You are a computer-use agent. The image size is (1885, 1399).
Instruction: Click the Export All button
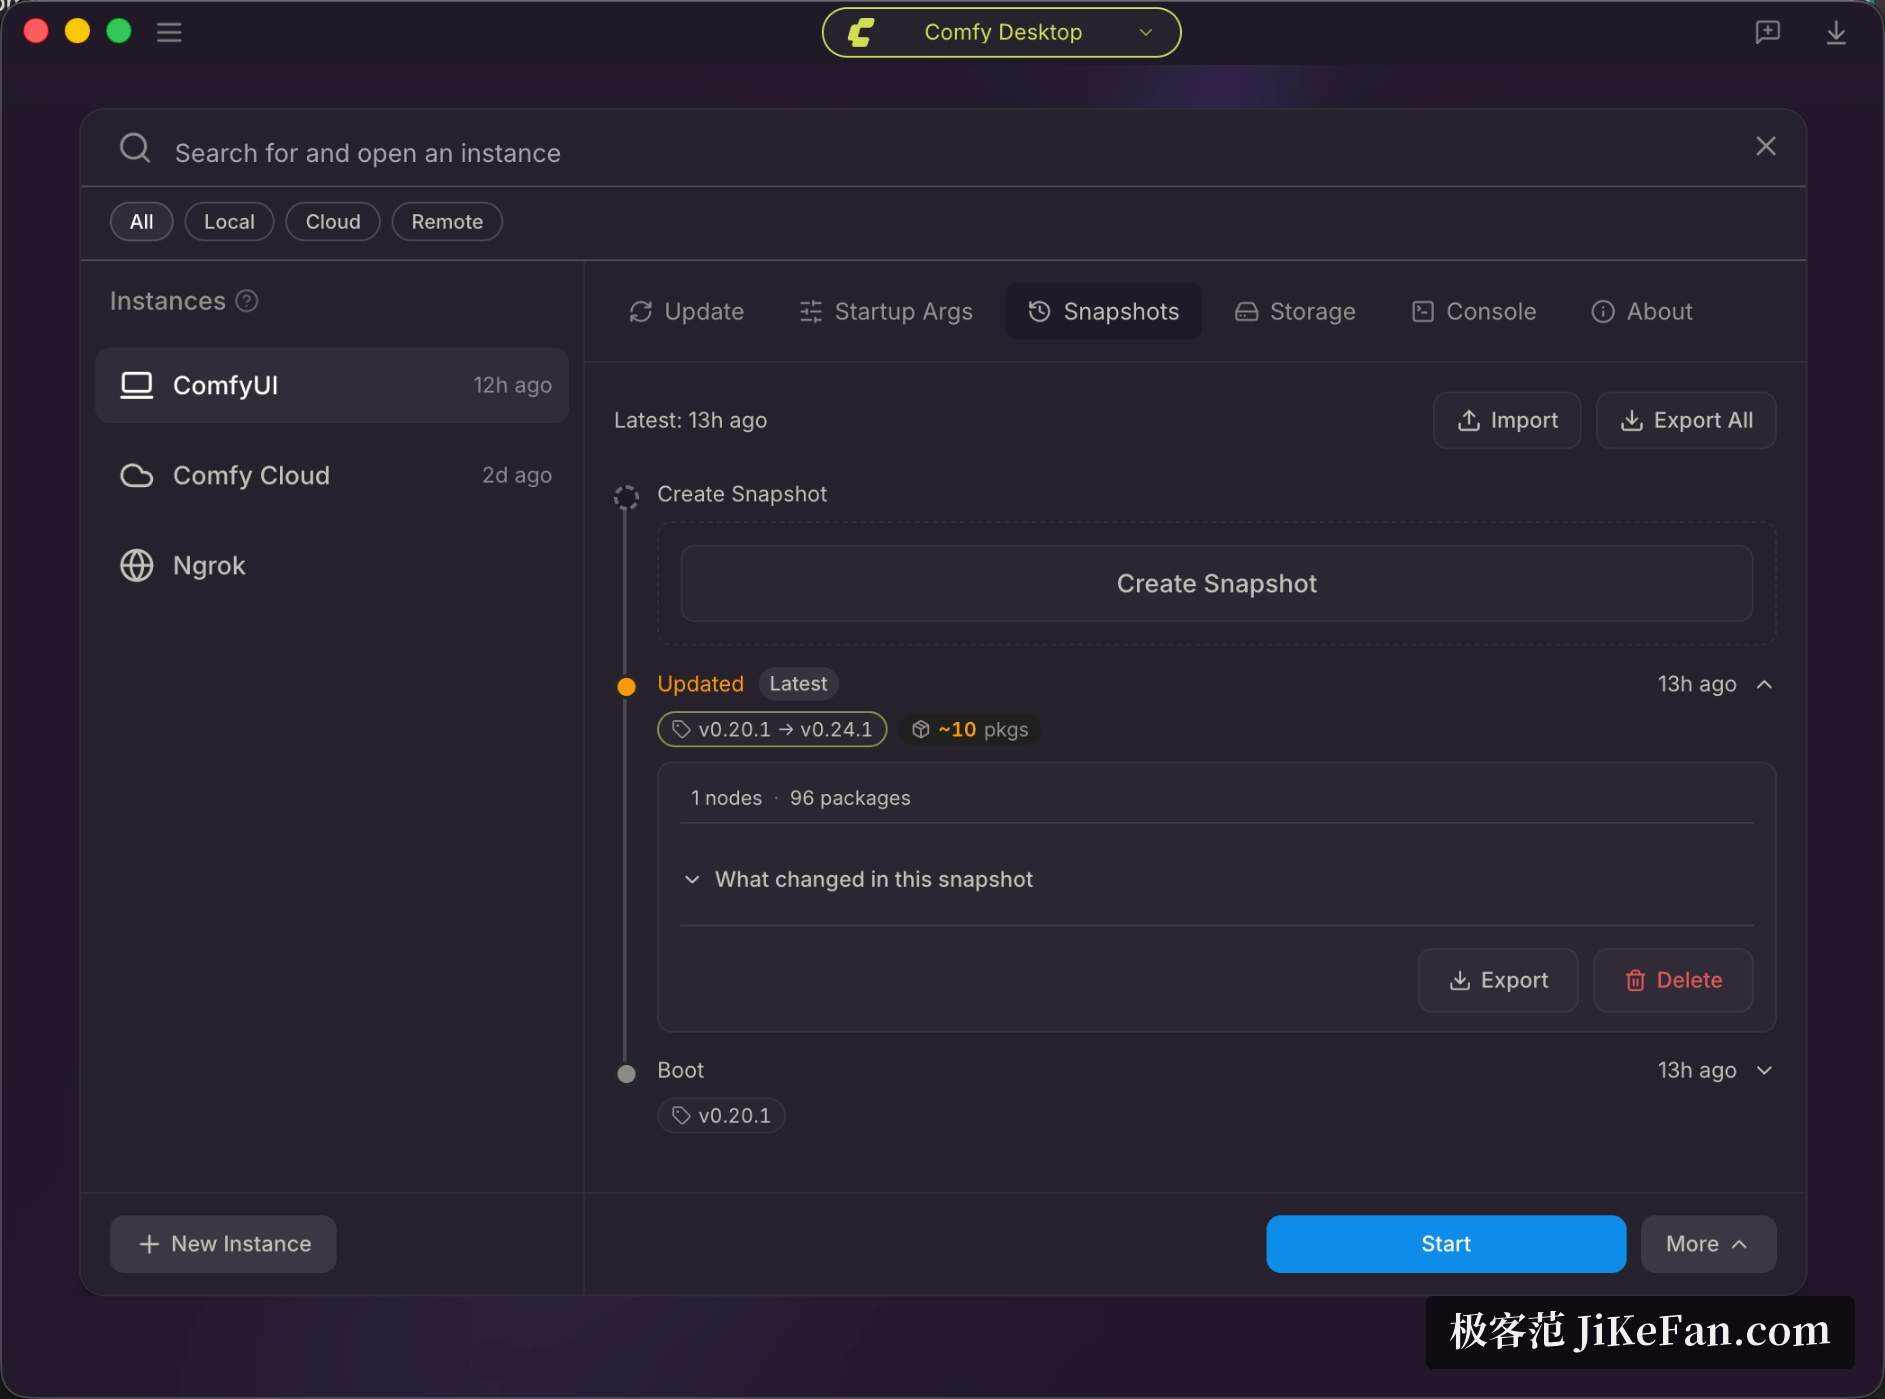1686,420
